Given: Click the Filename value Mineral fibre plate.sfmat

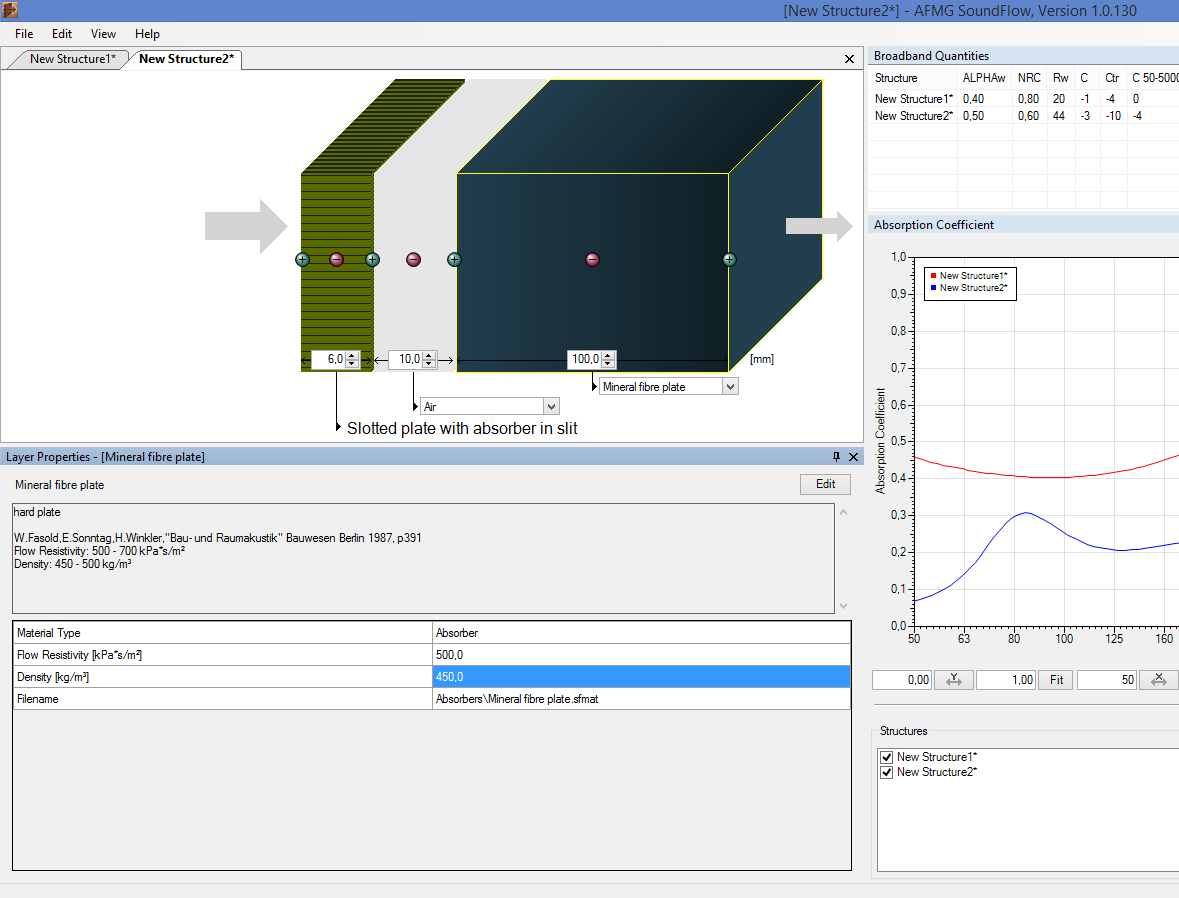Looking at the screenshot, I should [641, 699].
